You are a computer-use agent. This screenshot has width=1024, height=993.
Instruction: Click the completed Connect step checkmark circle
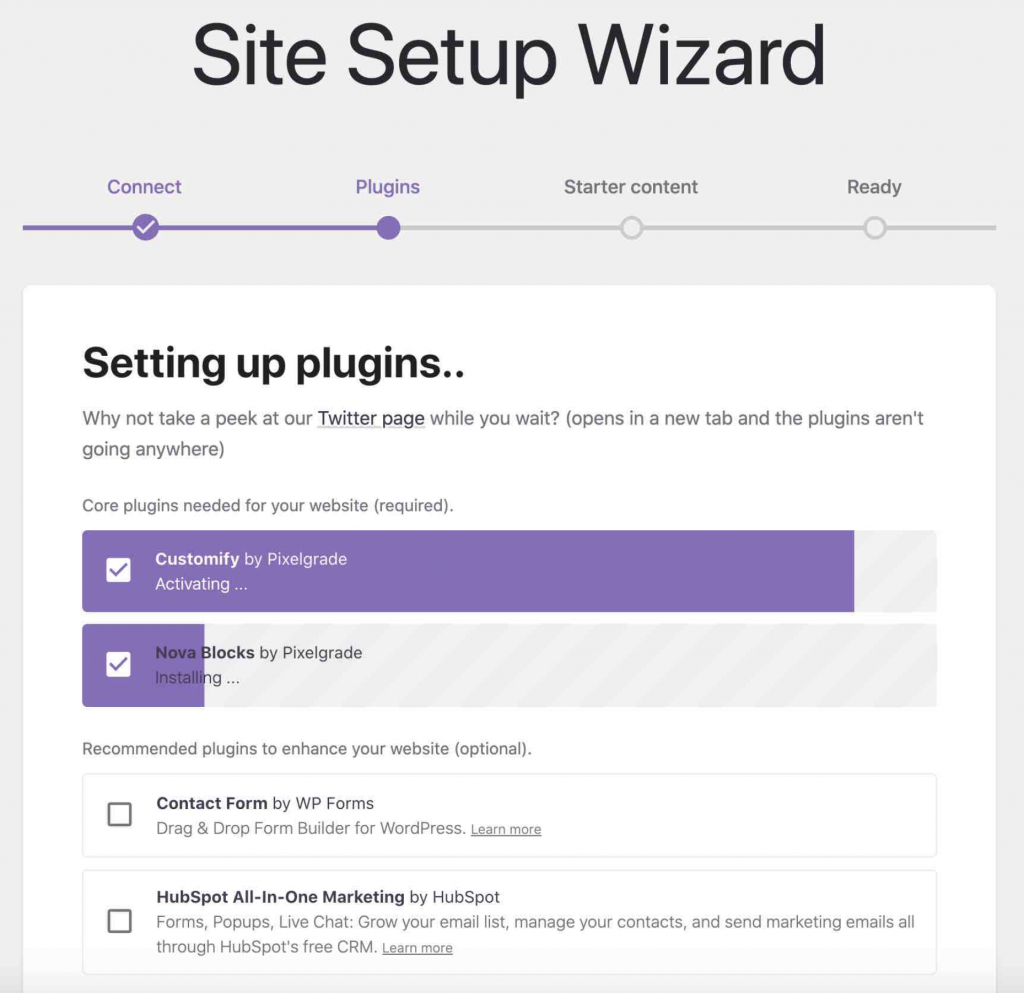pos(145,227)
